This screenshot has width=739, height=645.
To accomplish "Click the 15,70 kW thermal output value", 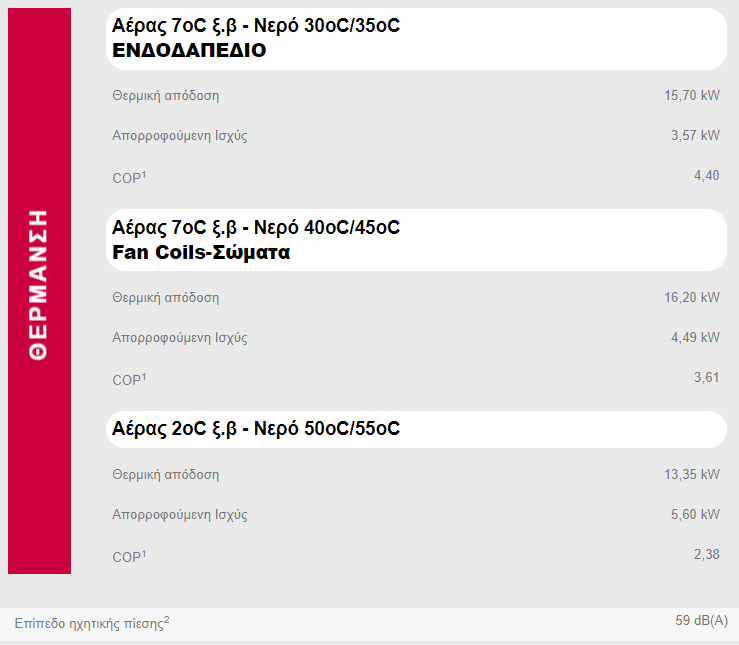I will [x=691, y=96].
